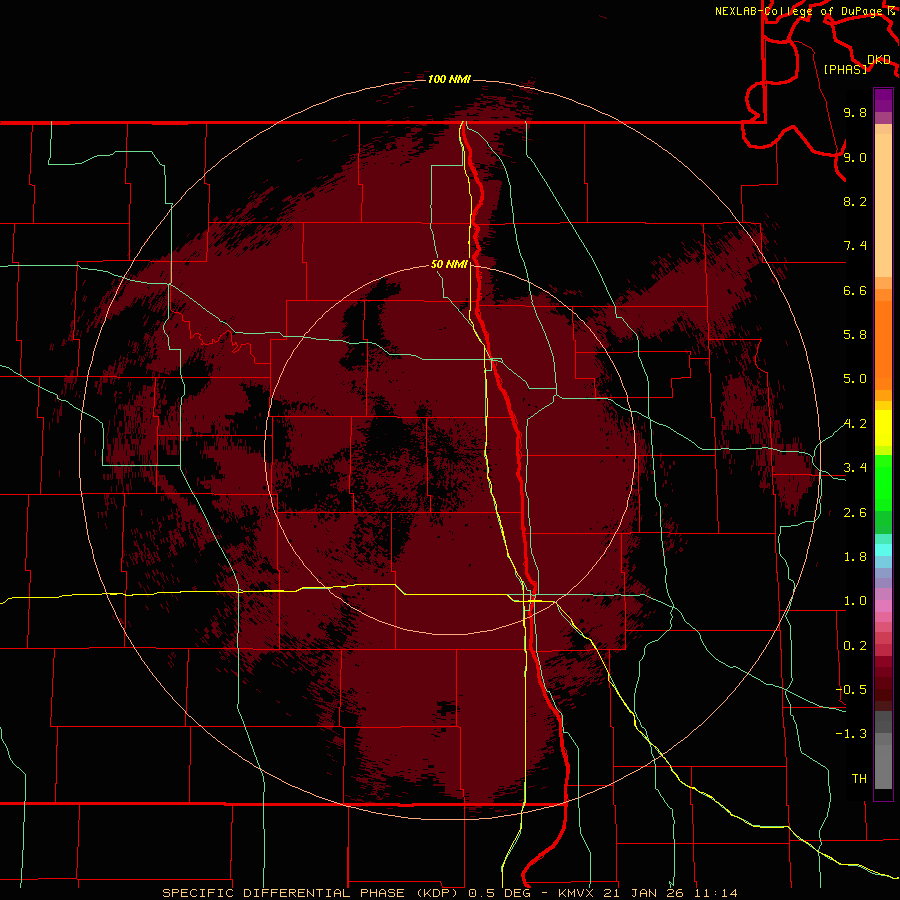Click the 5.8 scale value
The image size is (900, 900).
coord(855,335)
